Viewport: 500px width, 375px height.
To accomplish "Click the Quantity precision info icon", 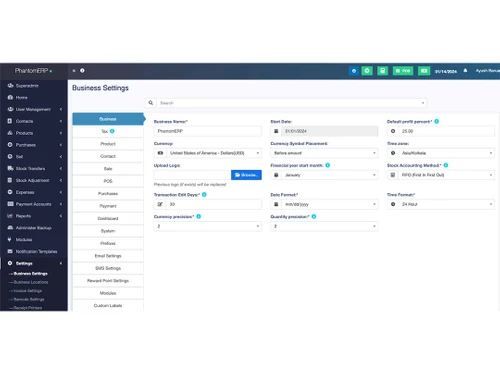I will pyautogui.click(x=314, y=217).
